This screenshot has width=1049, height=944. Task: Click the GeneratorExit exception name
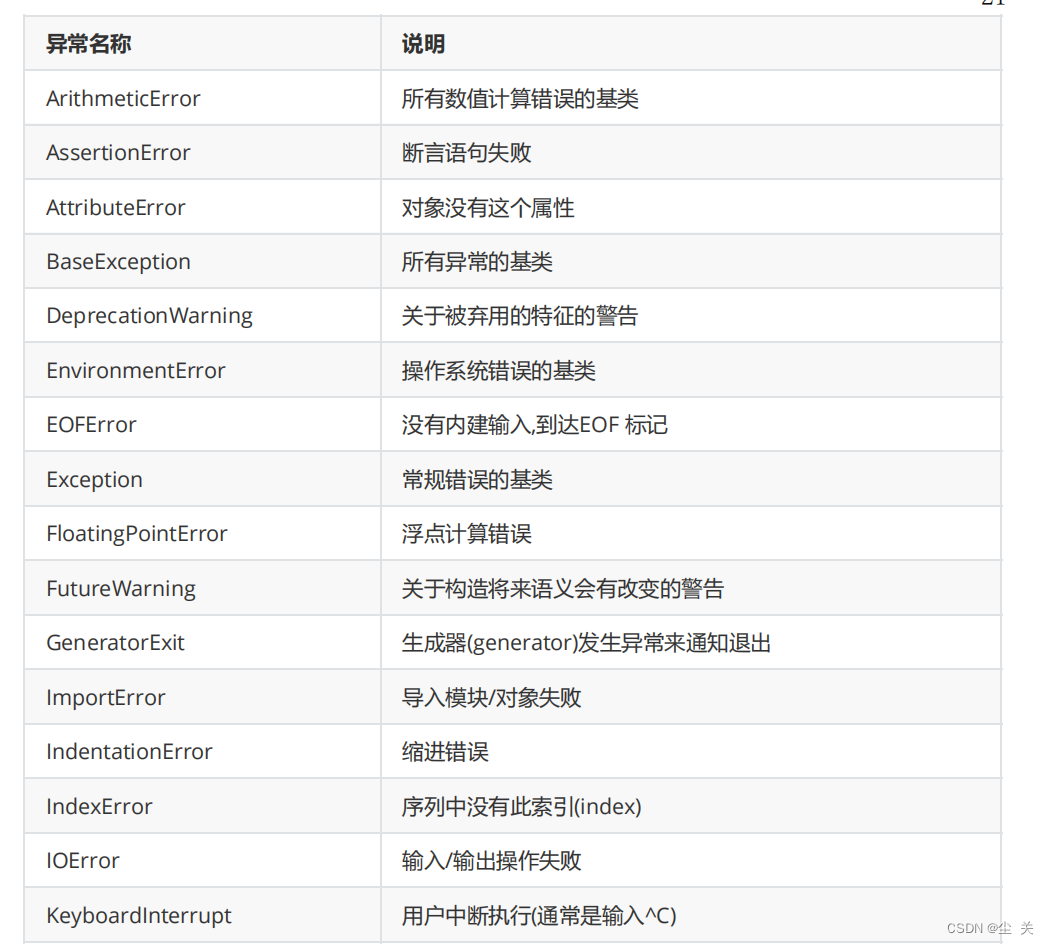[x=115, y=643]
